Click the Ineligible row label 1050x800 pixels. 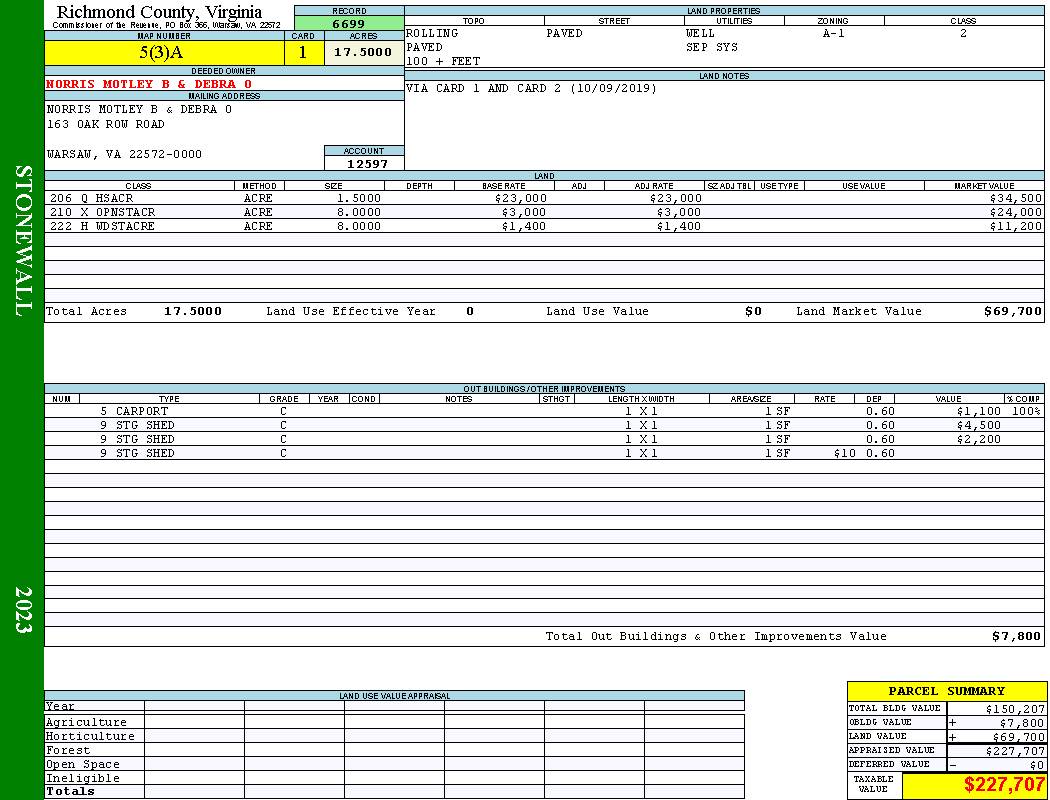tap(82, 779)
